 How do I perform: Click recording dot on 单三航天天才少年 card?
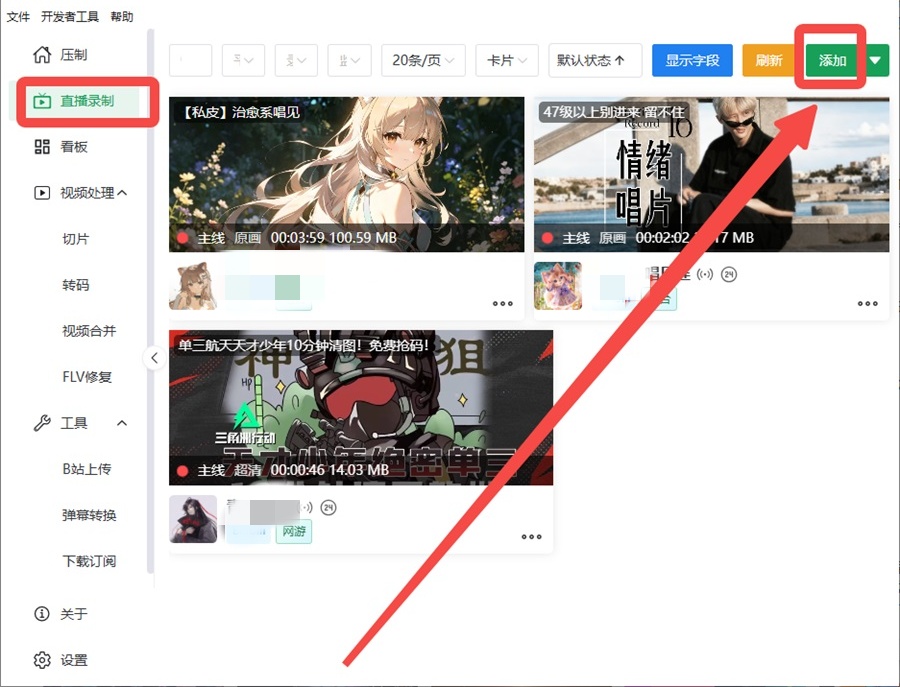pos(183,471)
